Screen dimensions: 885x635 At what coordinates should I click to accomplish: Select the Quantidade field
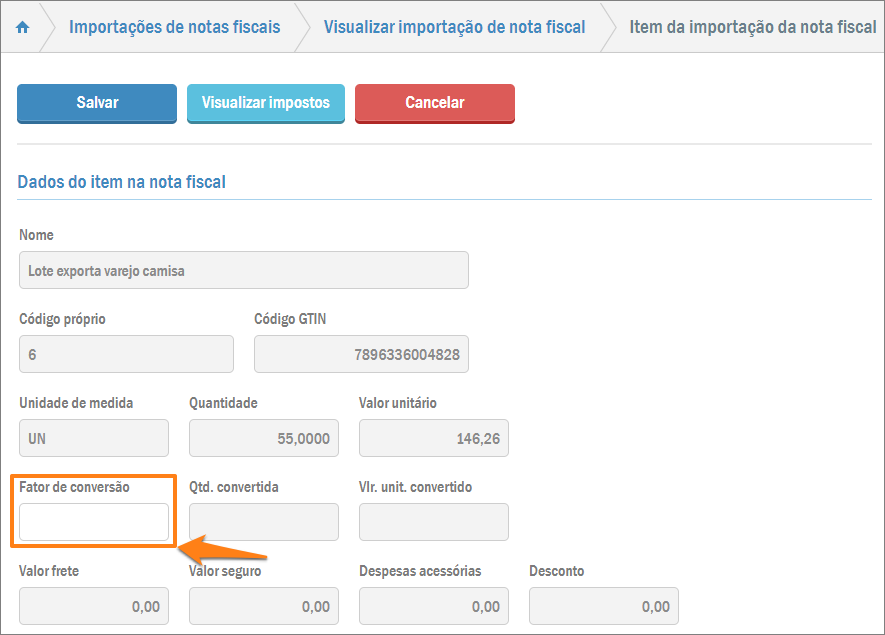coord(264,438)
